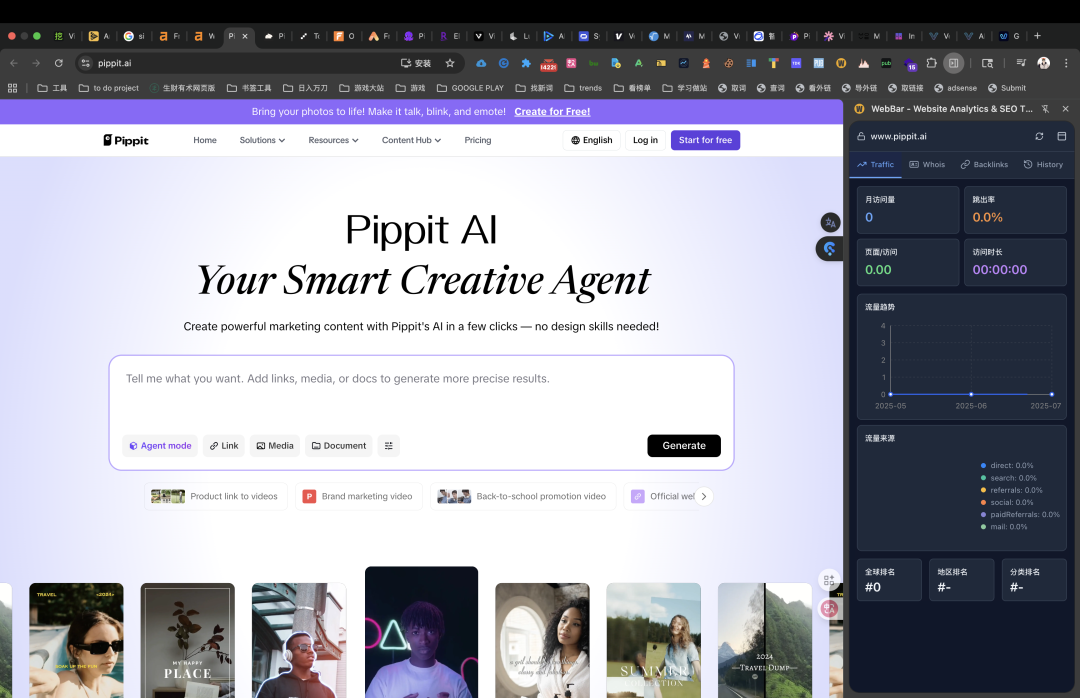
Task: Click the Submit bookmark
Action: pos(1007,88)
